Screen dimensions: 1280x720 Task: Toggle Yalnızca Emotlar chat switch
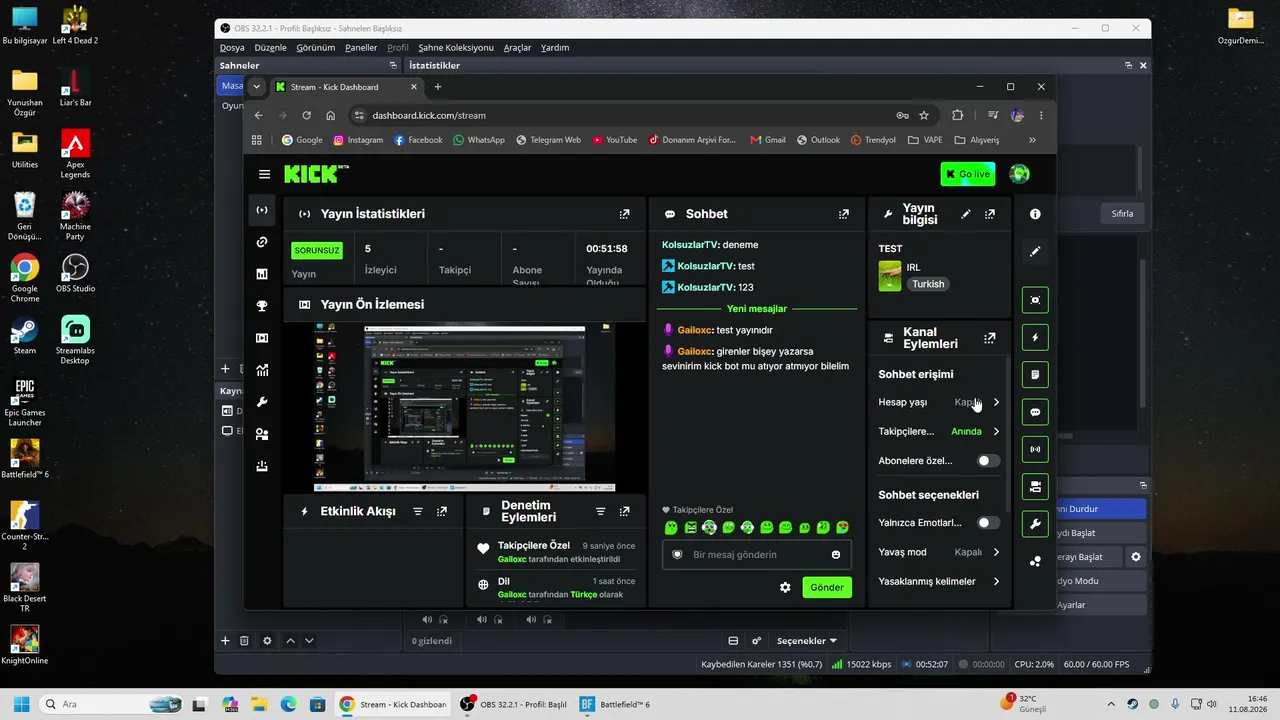tap(988, 522)
